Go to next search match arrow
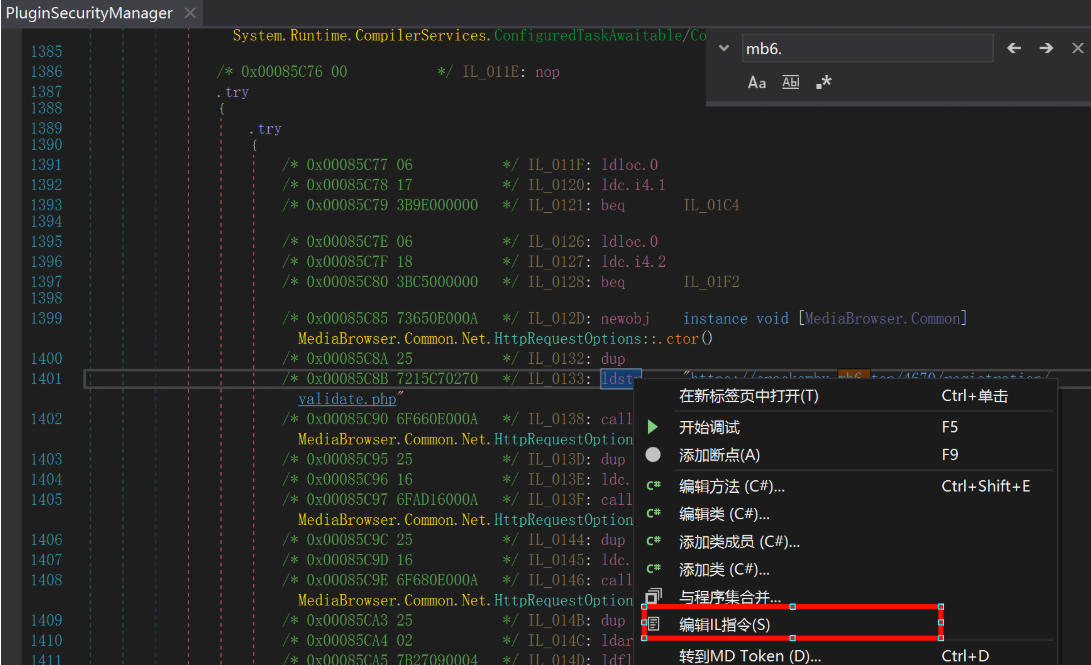The image size is (1091, 665). [1046, 48]
